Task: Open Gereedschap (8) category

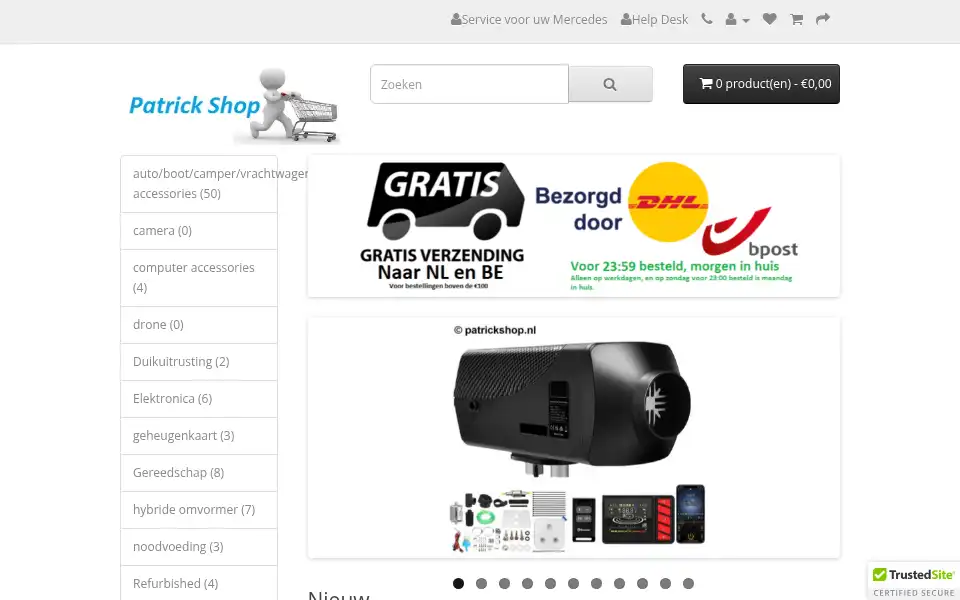Action: tap(199, 473)
